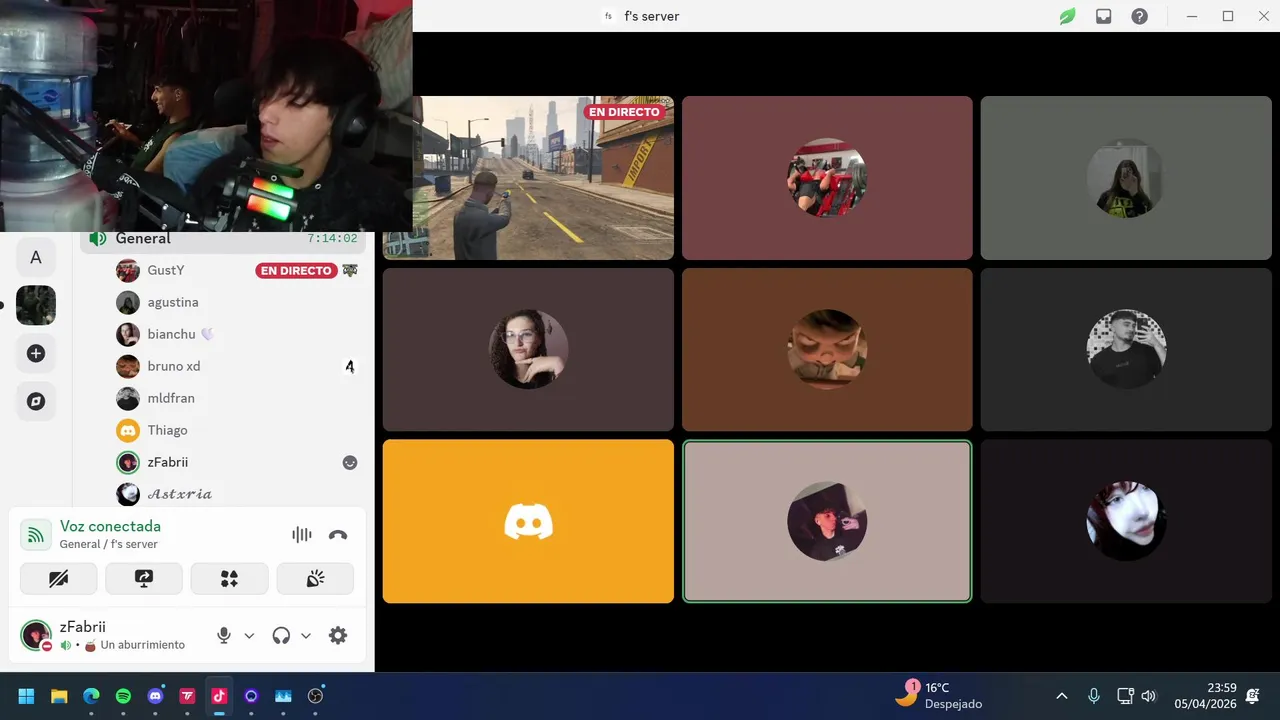Select the curly-haired woman participant tile
The width and height of the screenshot is (1280, 720).
(528, 349)
